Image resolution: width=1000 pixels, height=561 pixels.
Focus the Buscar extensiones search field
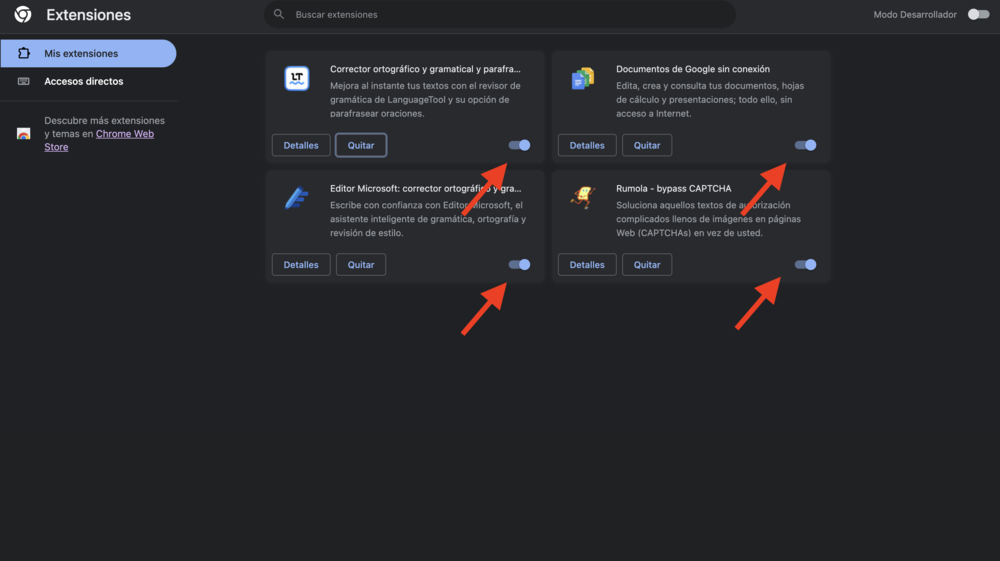500,15
